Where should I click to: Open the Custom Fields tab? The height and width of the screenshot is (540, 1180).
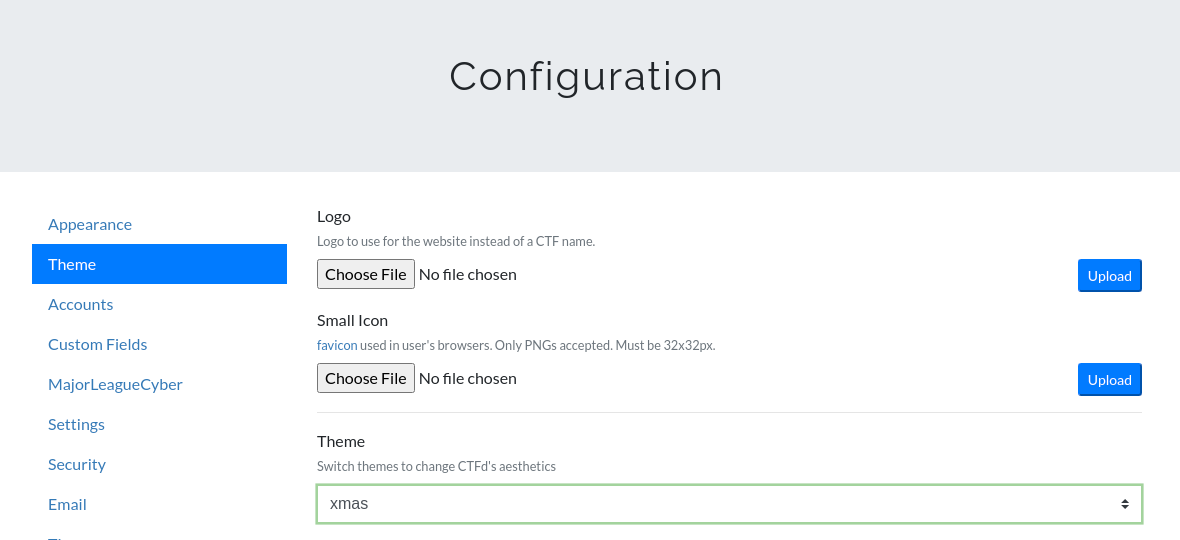tap(97, 344)
